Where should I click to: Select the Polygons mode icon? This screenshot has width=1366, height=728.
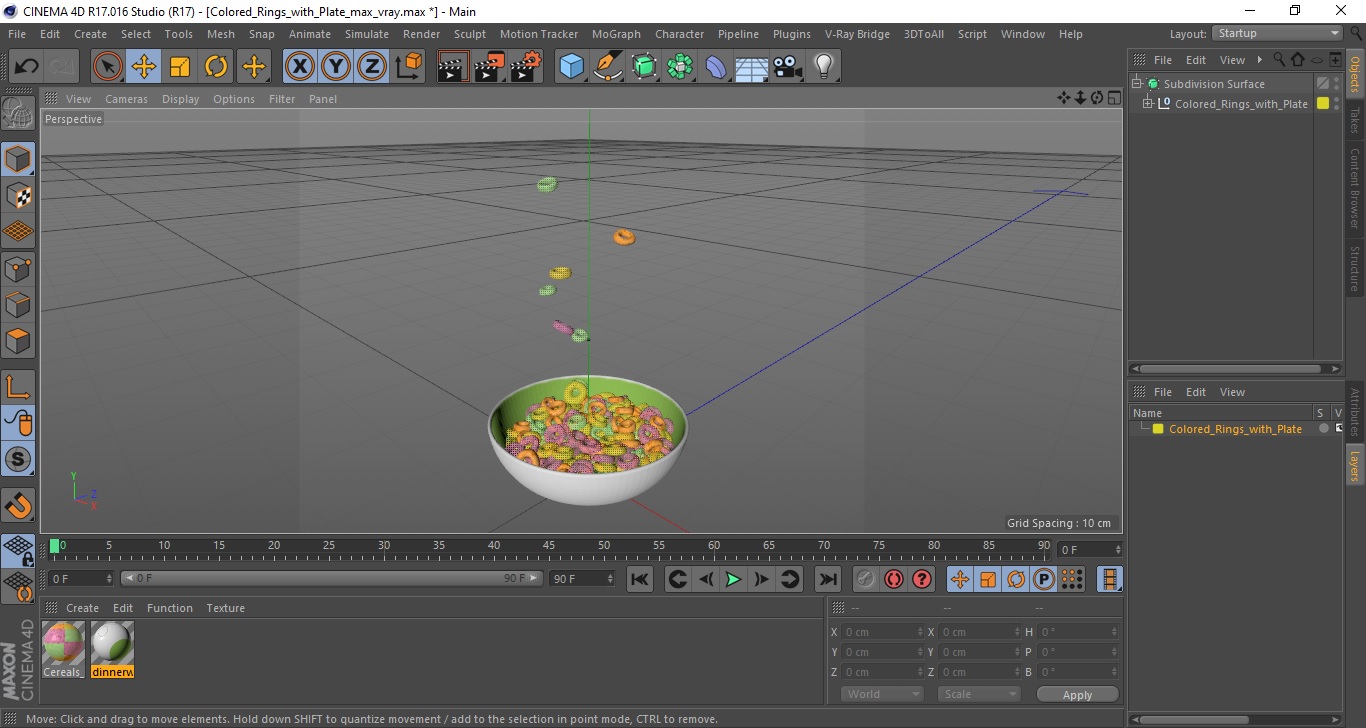pos(18,340)
